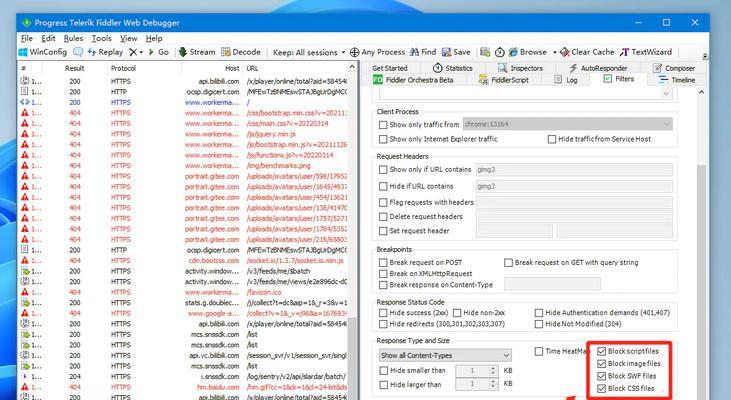The image size is (731, 400).
Task: Open the Rules menu
Action: point(73,38)
